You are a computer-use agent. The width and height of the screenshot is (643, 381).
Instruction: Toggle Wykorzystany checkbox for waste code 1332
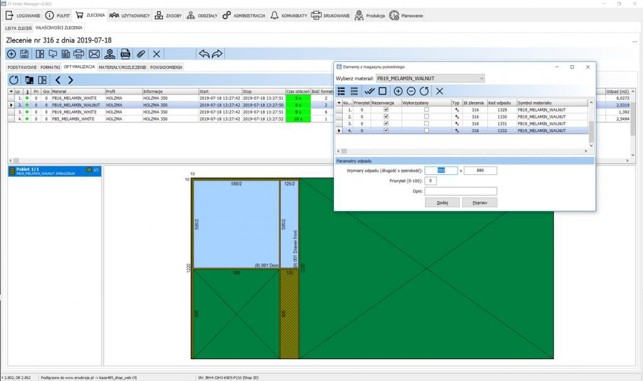click(426, 130)
